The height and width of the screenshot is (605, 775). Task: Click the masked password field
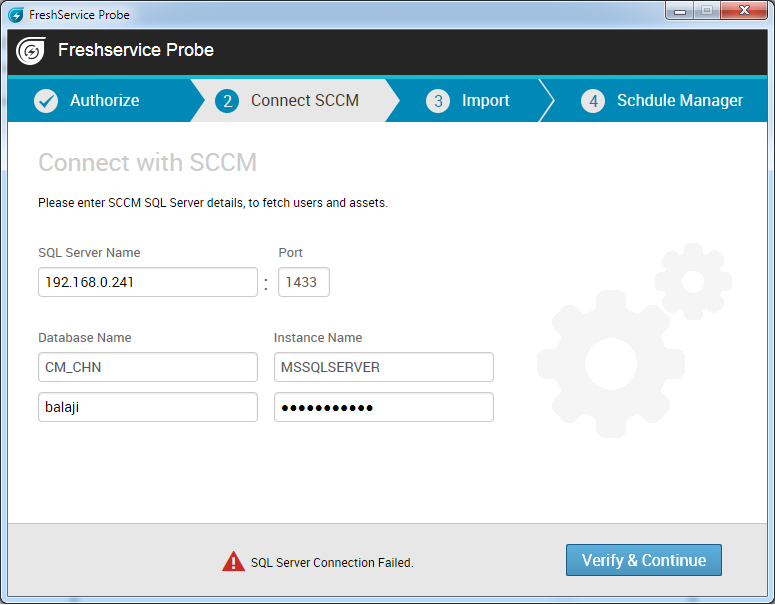pos(384,407)
